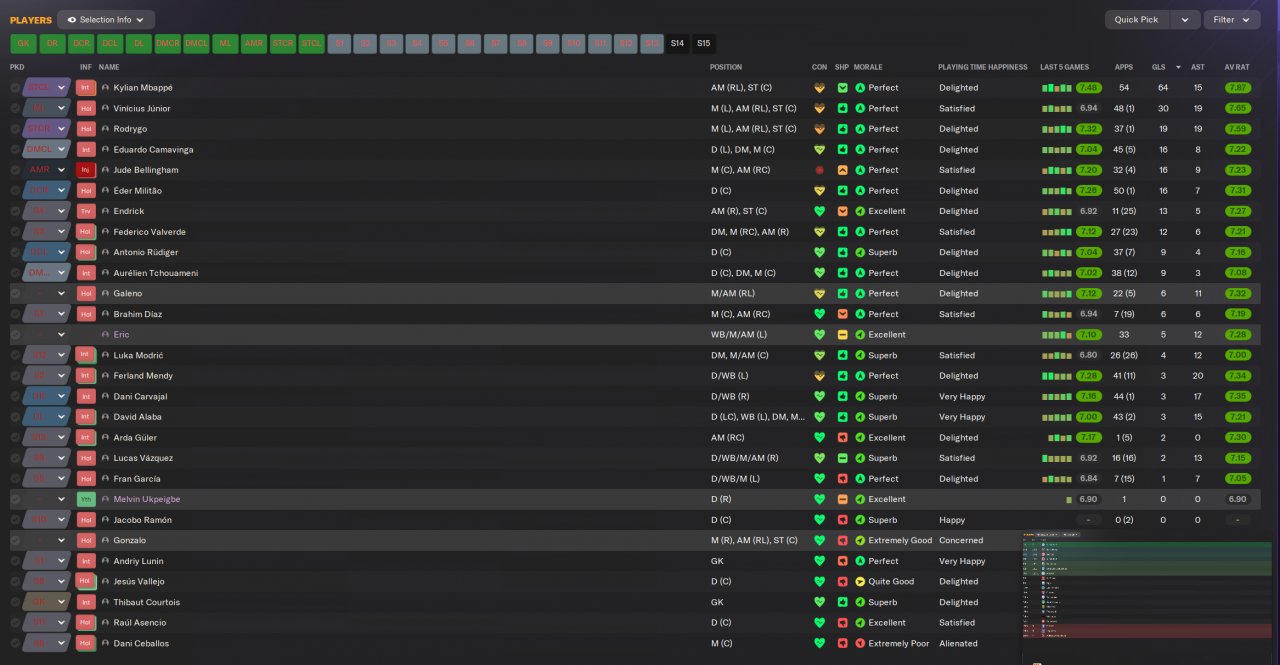
Task: Sort by the MORALE column header
Action: coord(870,67)
